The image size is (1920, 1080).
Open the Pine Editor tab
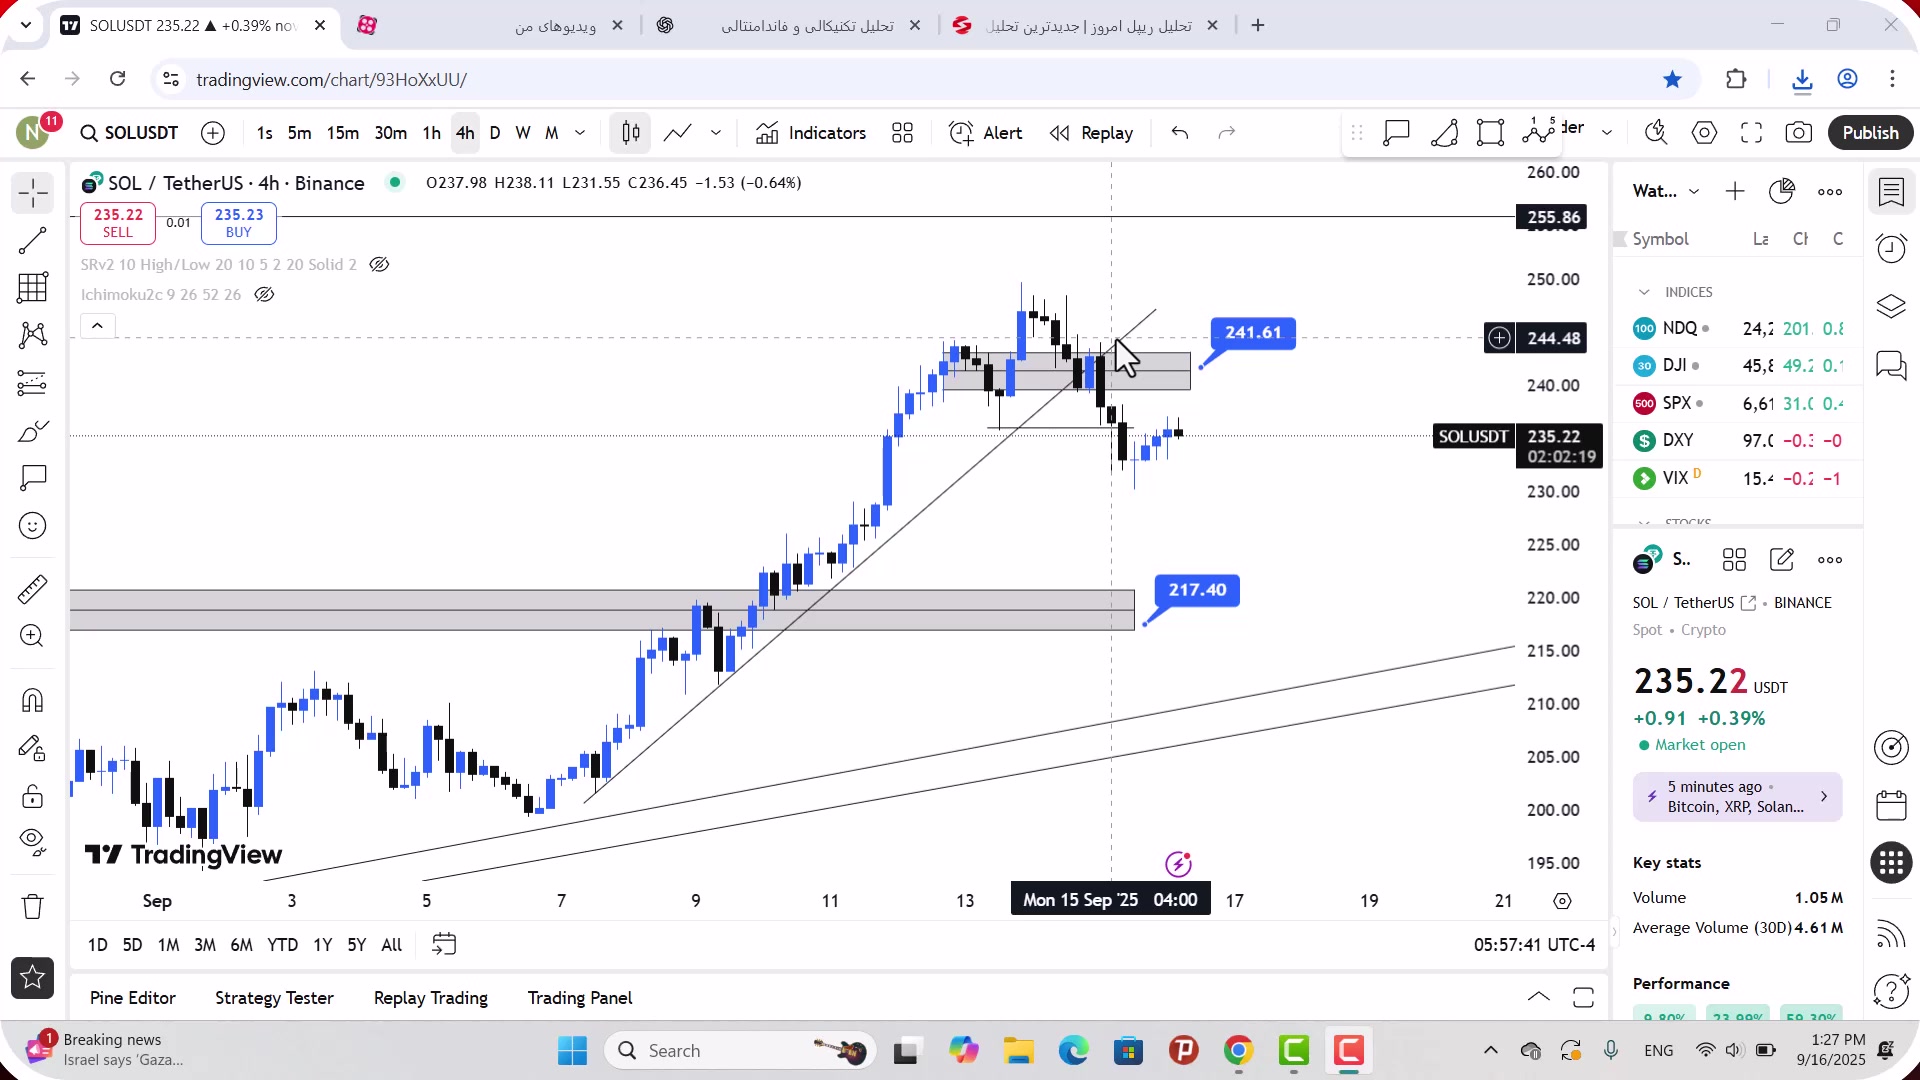pos(132,998)
